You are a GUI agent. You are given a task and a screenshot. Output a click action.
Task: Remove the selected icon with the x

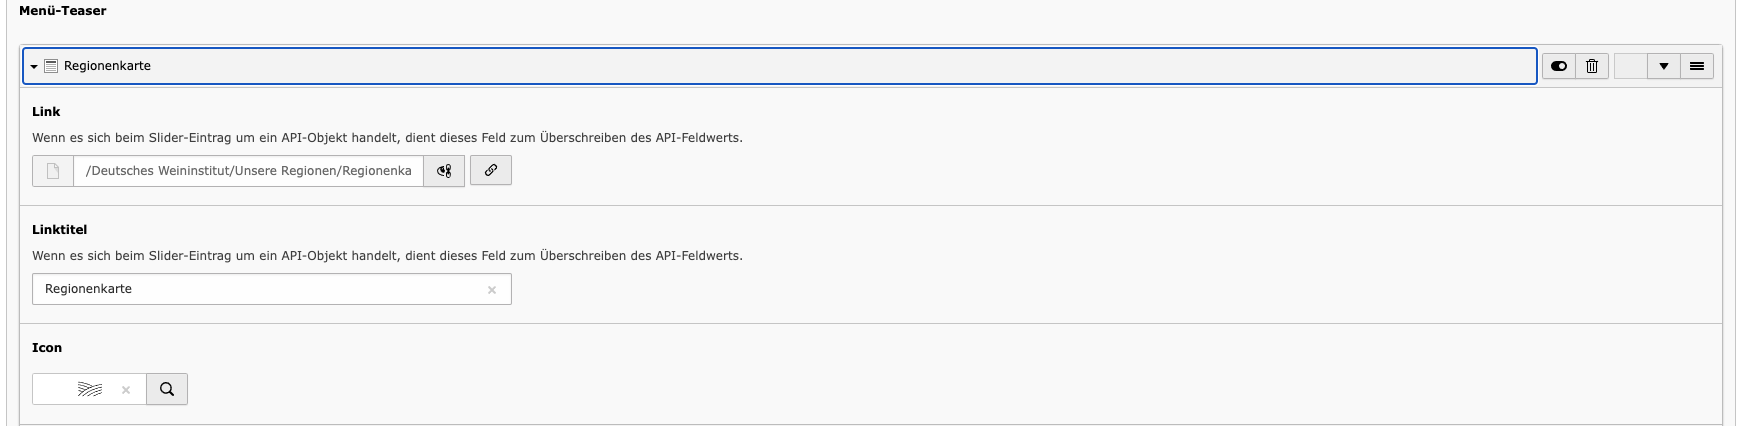click(x=126, y=390)
